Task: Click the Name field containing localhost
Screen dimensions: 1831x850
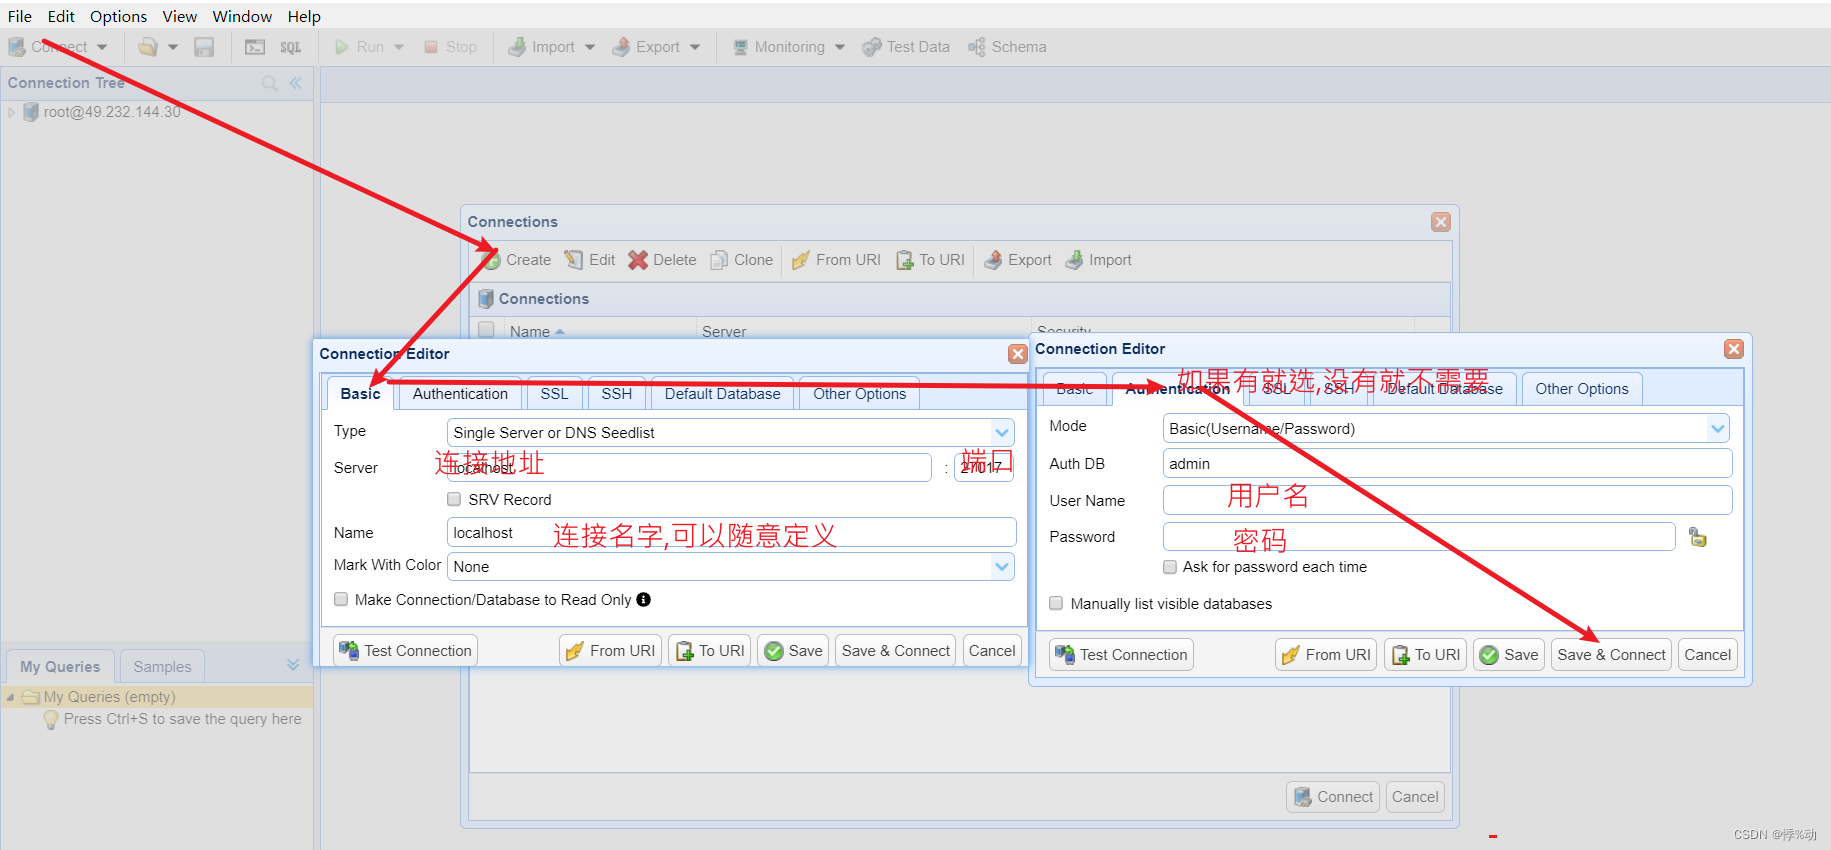Action: click(x=731, y=533)
